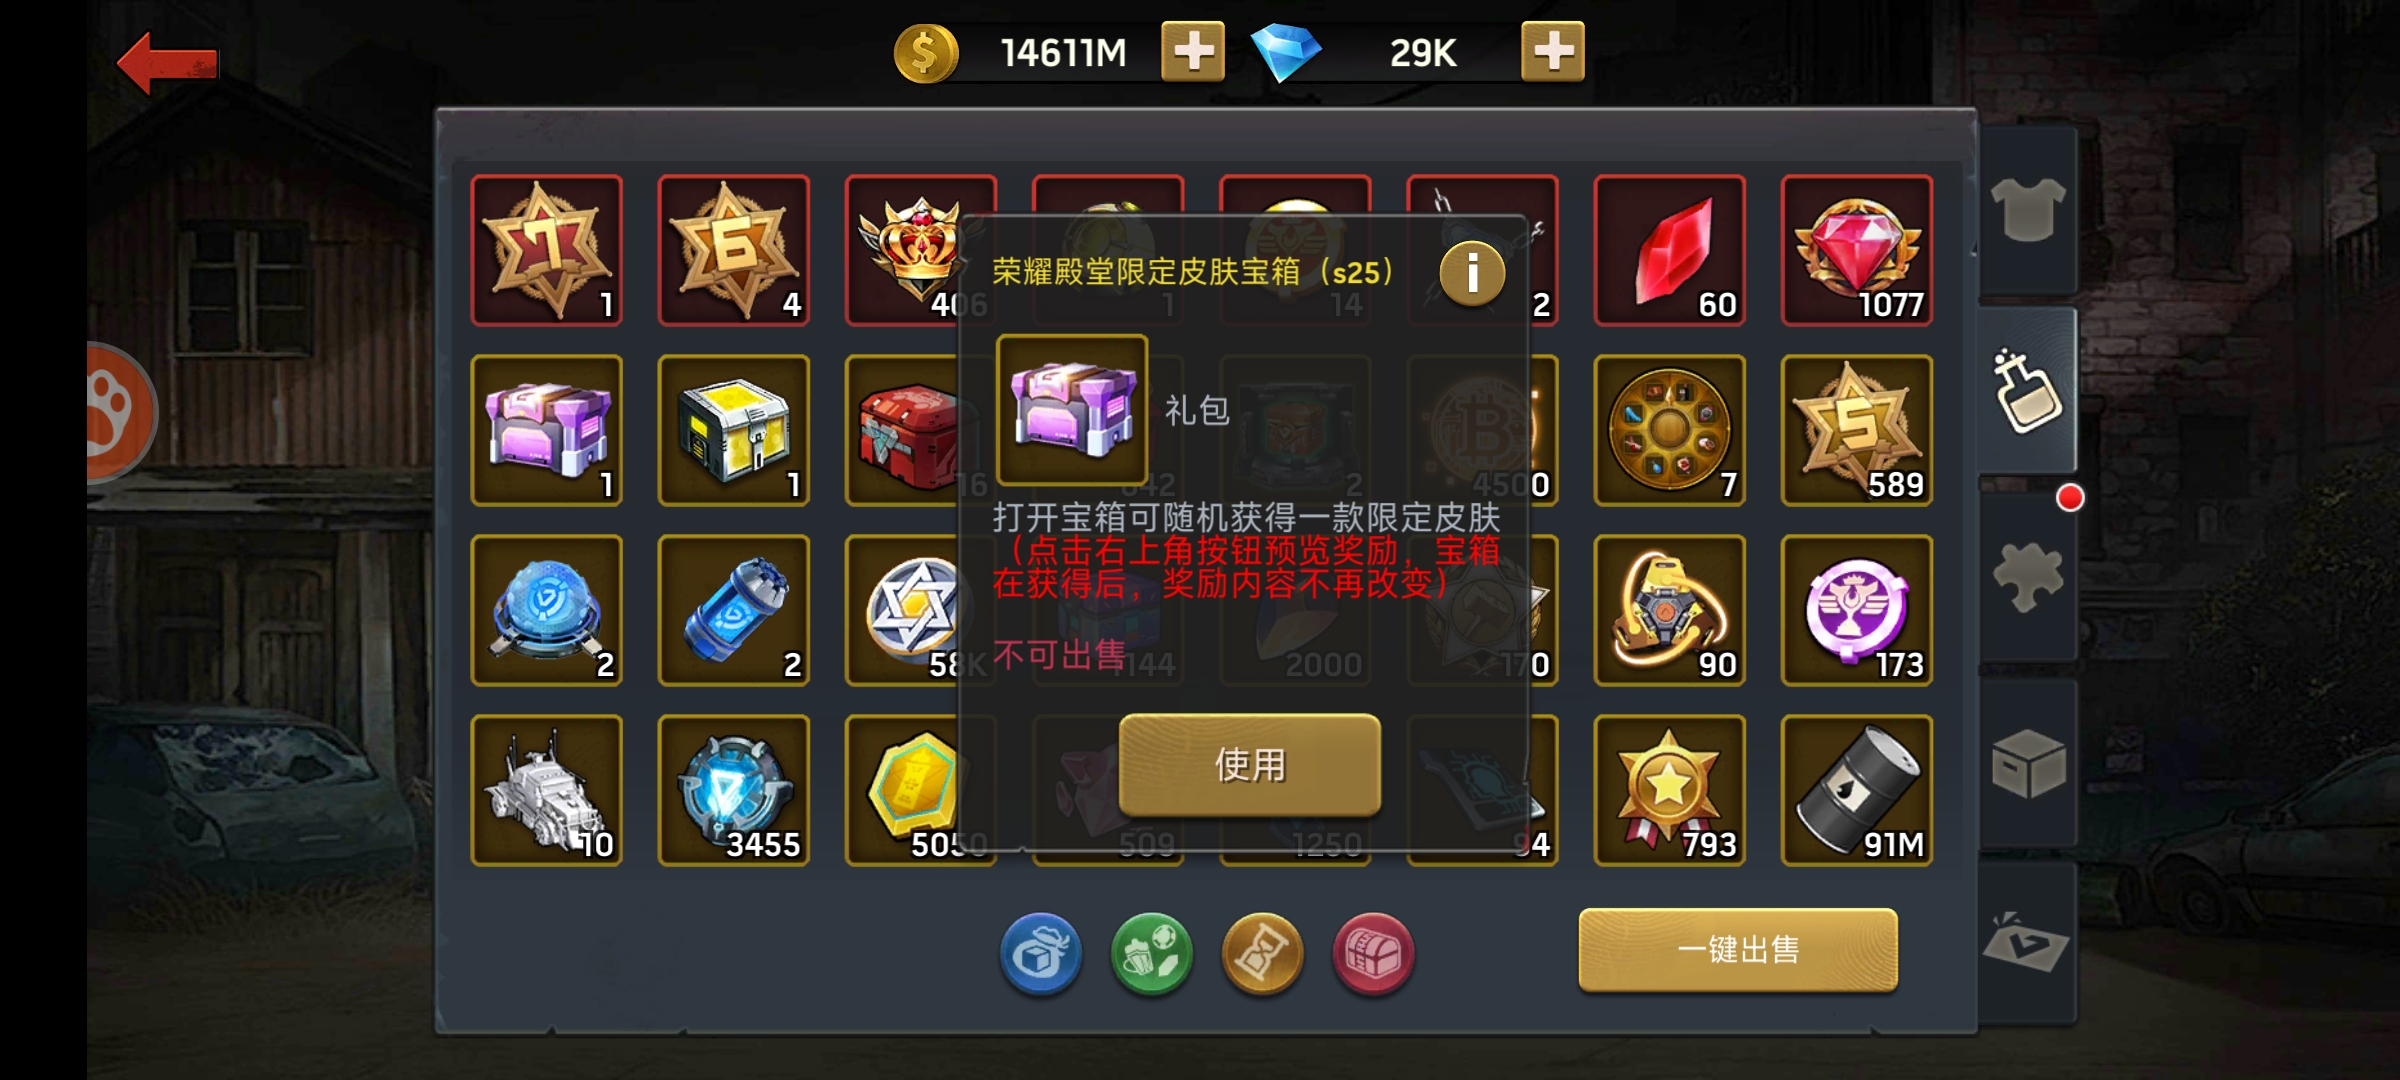Click the red treasure chest filter icon
The height and width of the screenshot is (1080, 2400).
[1374, 953]
